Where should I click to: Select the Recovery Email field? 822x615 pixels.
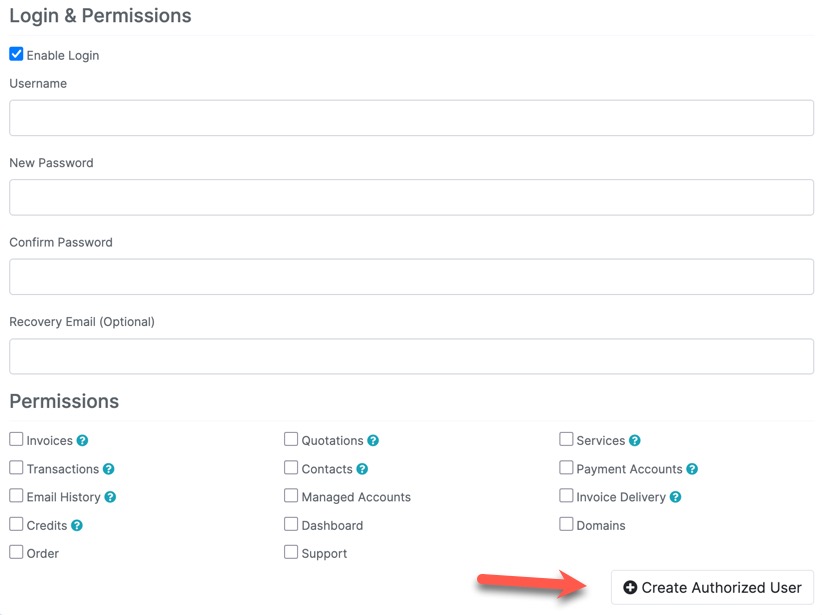coord(410,356)
